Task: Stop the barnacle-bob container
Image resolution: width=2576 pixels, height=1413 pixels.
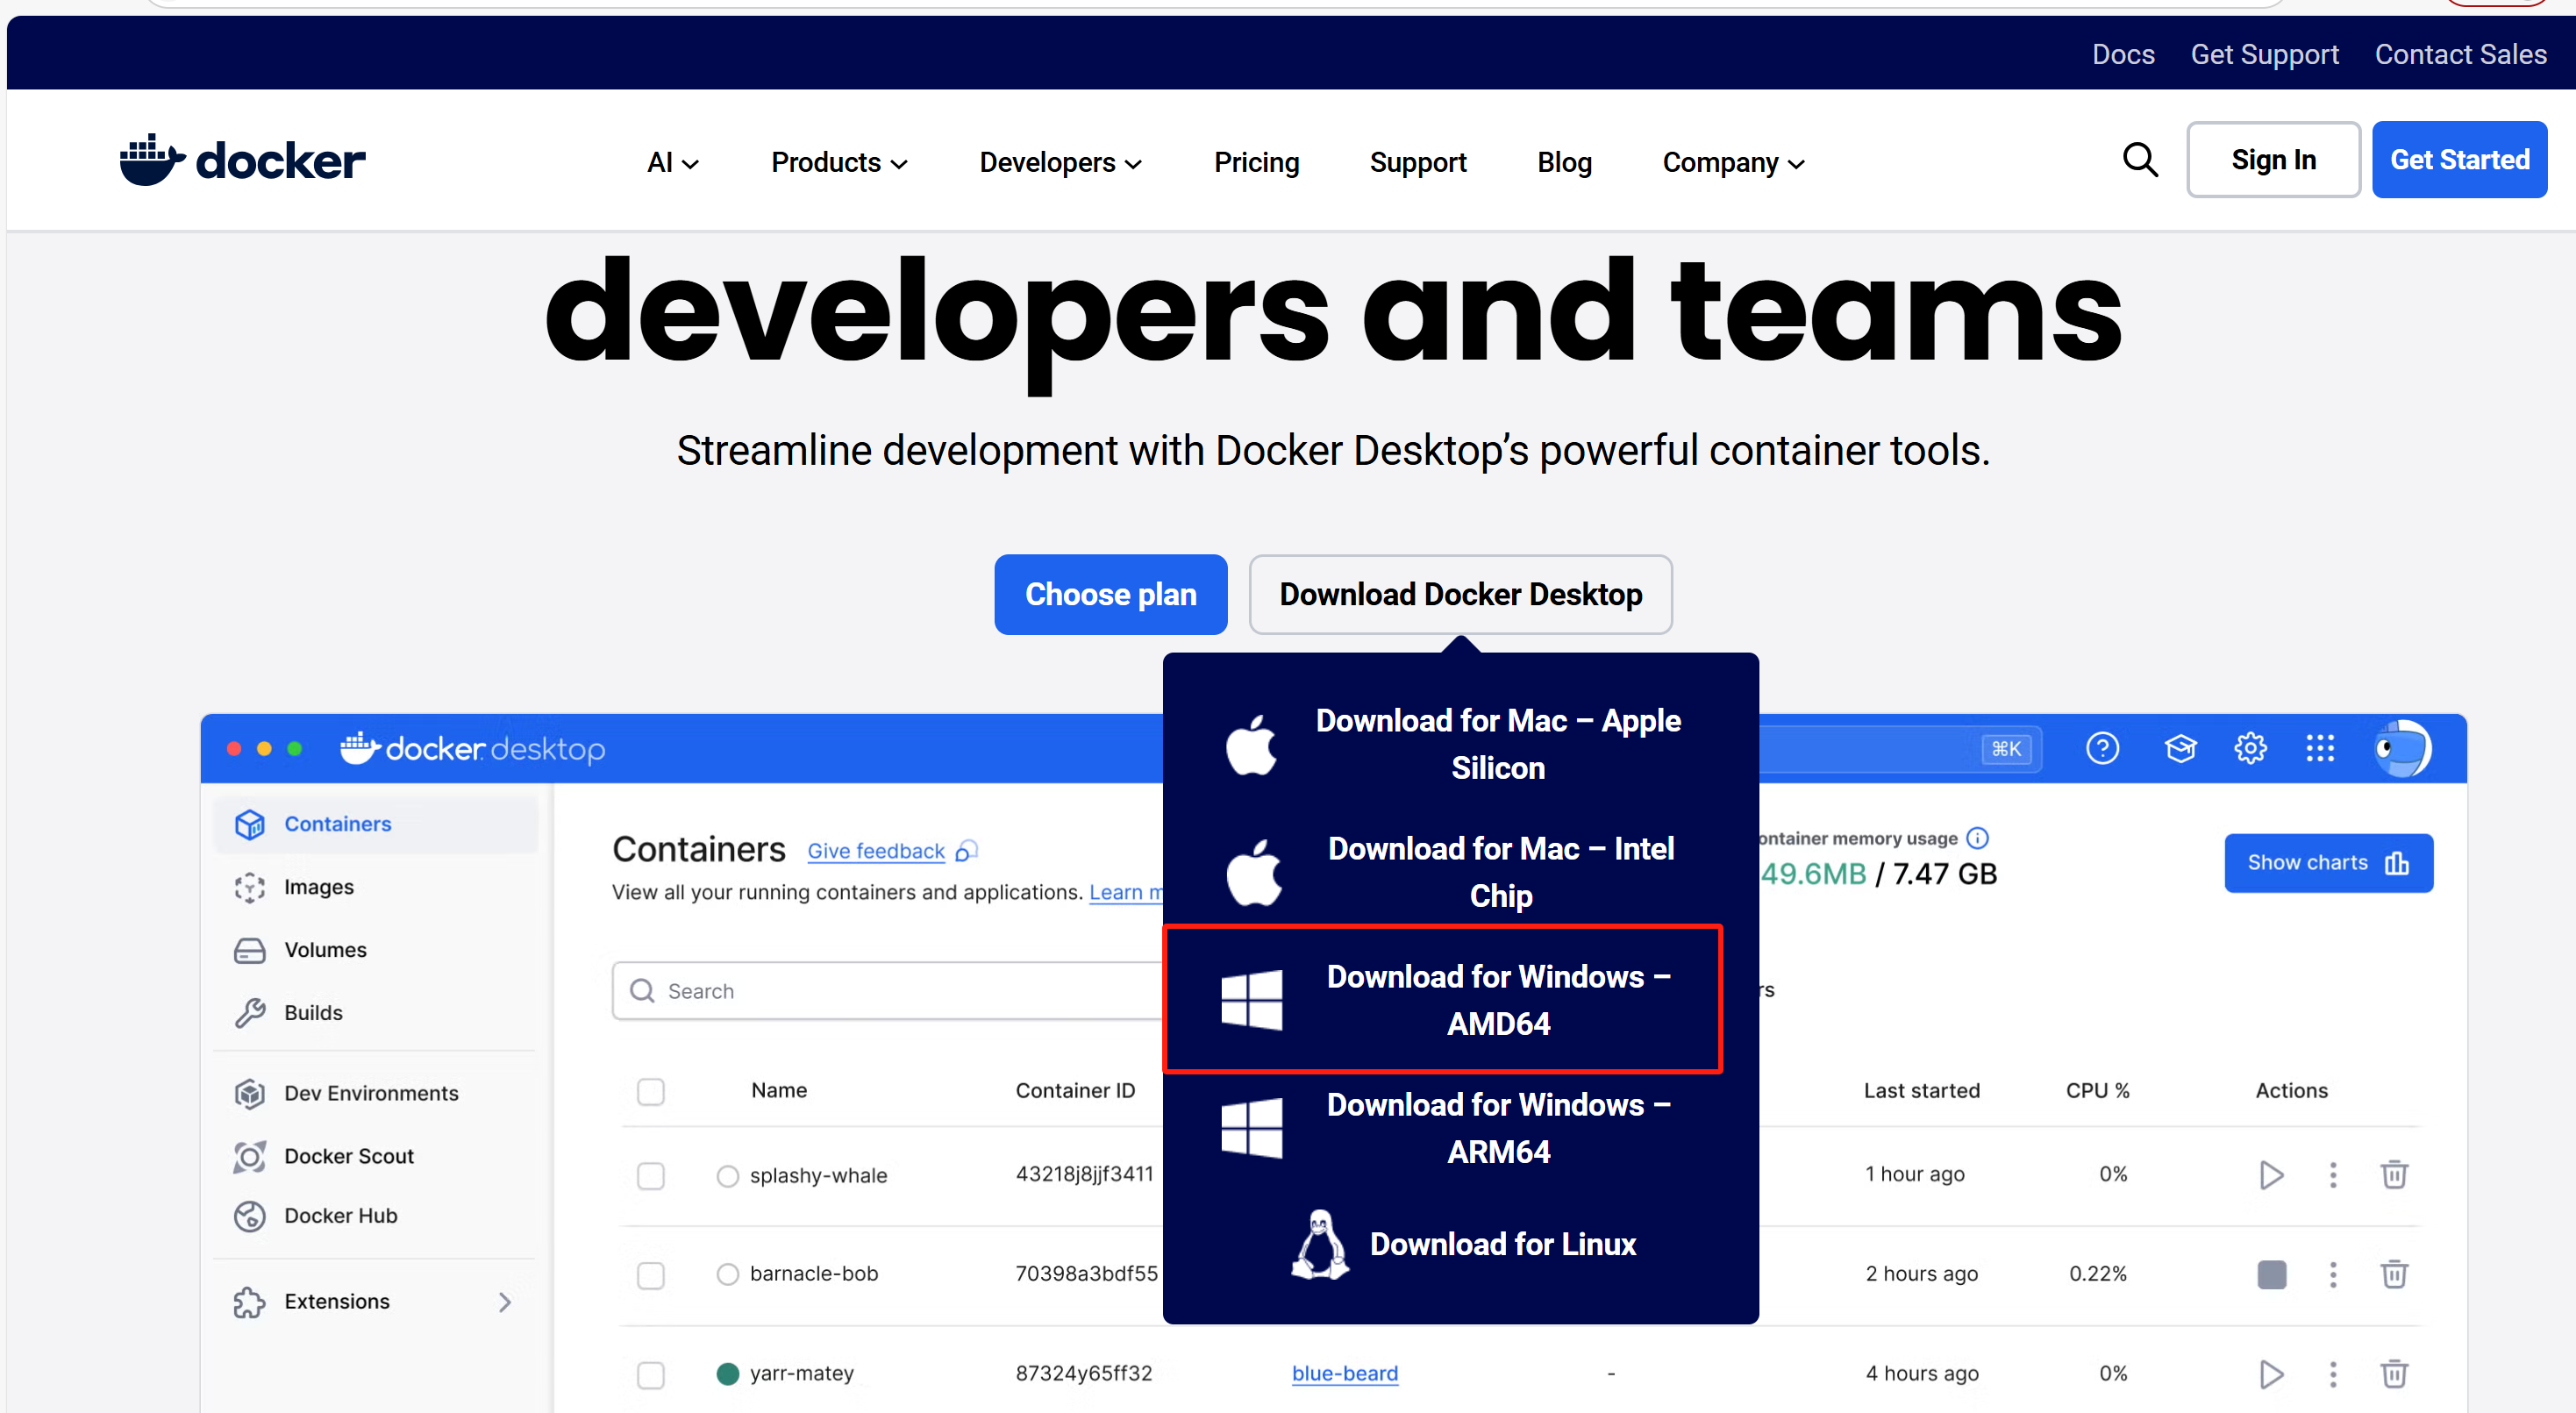Action: tap(2271, 1274)
